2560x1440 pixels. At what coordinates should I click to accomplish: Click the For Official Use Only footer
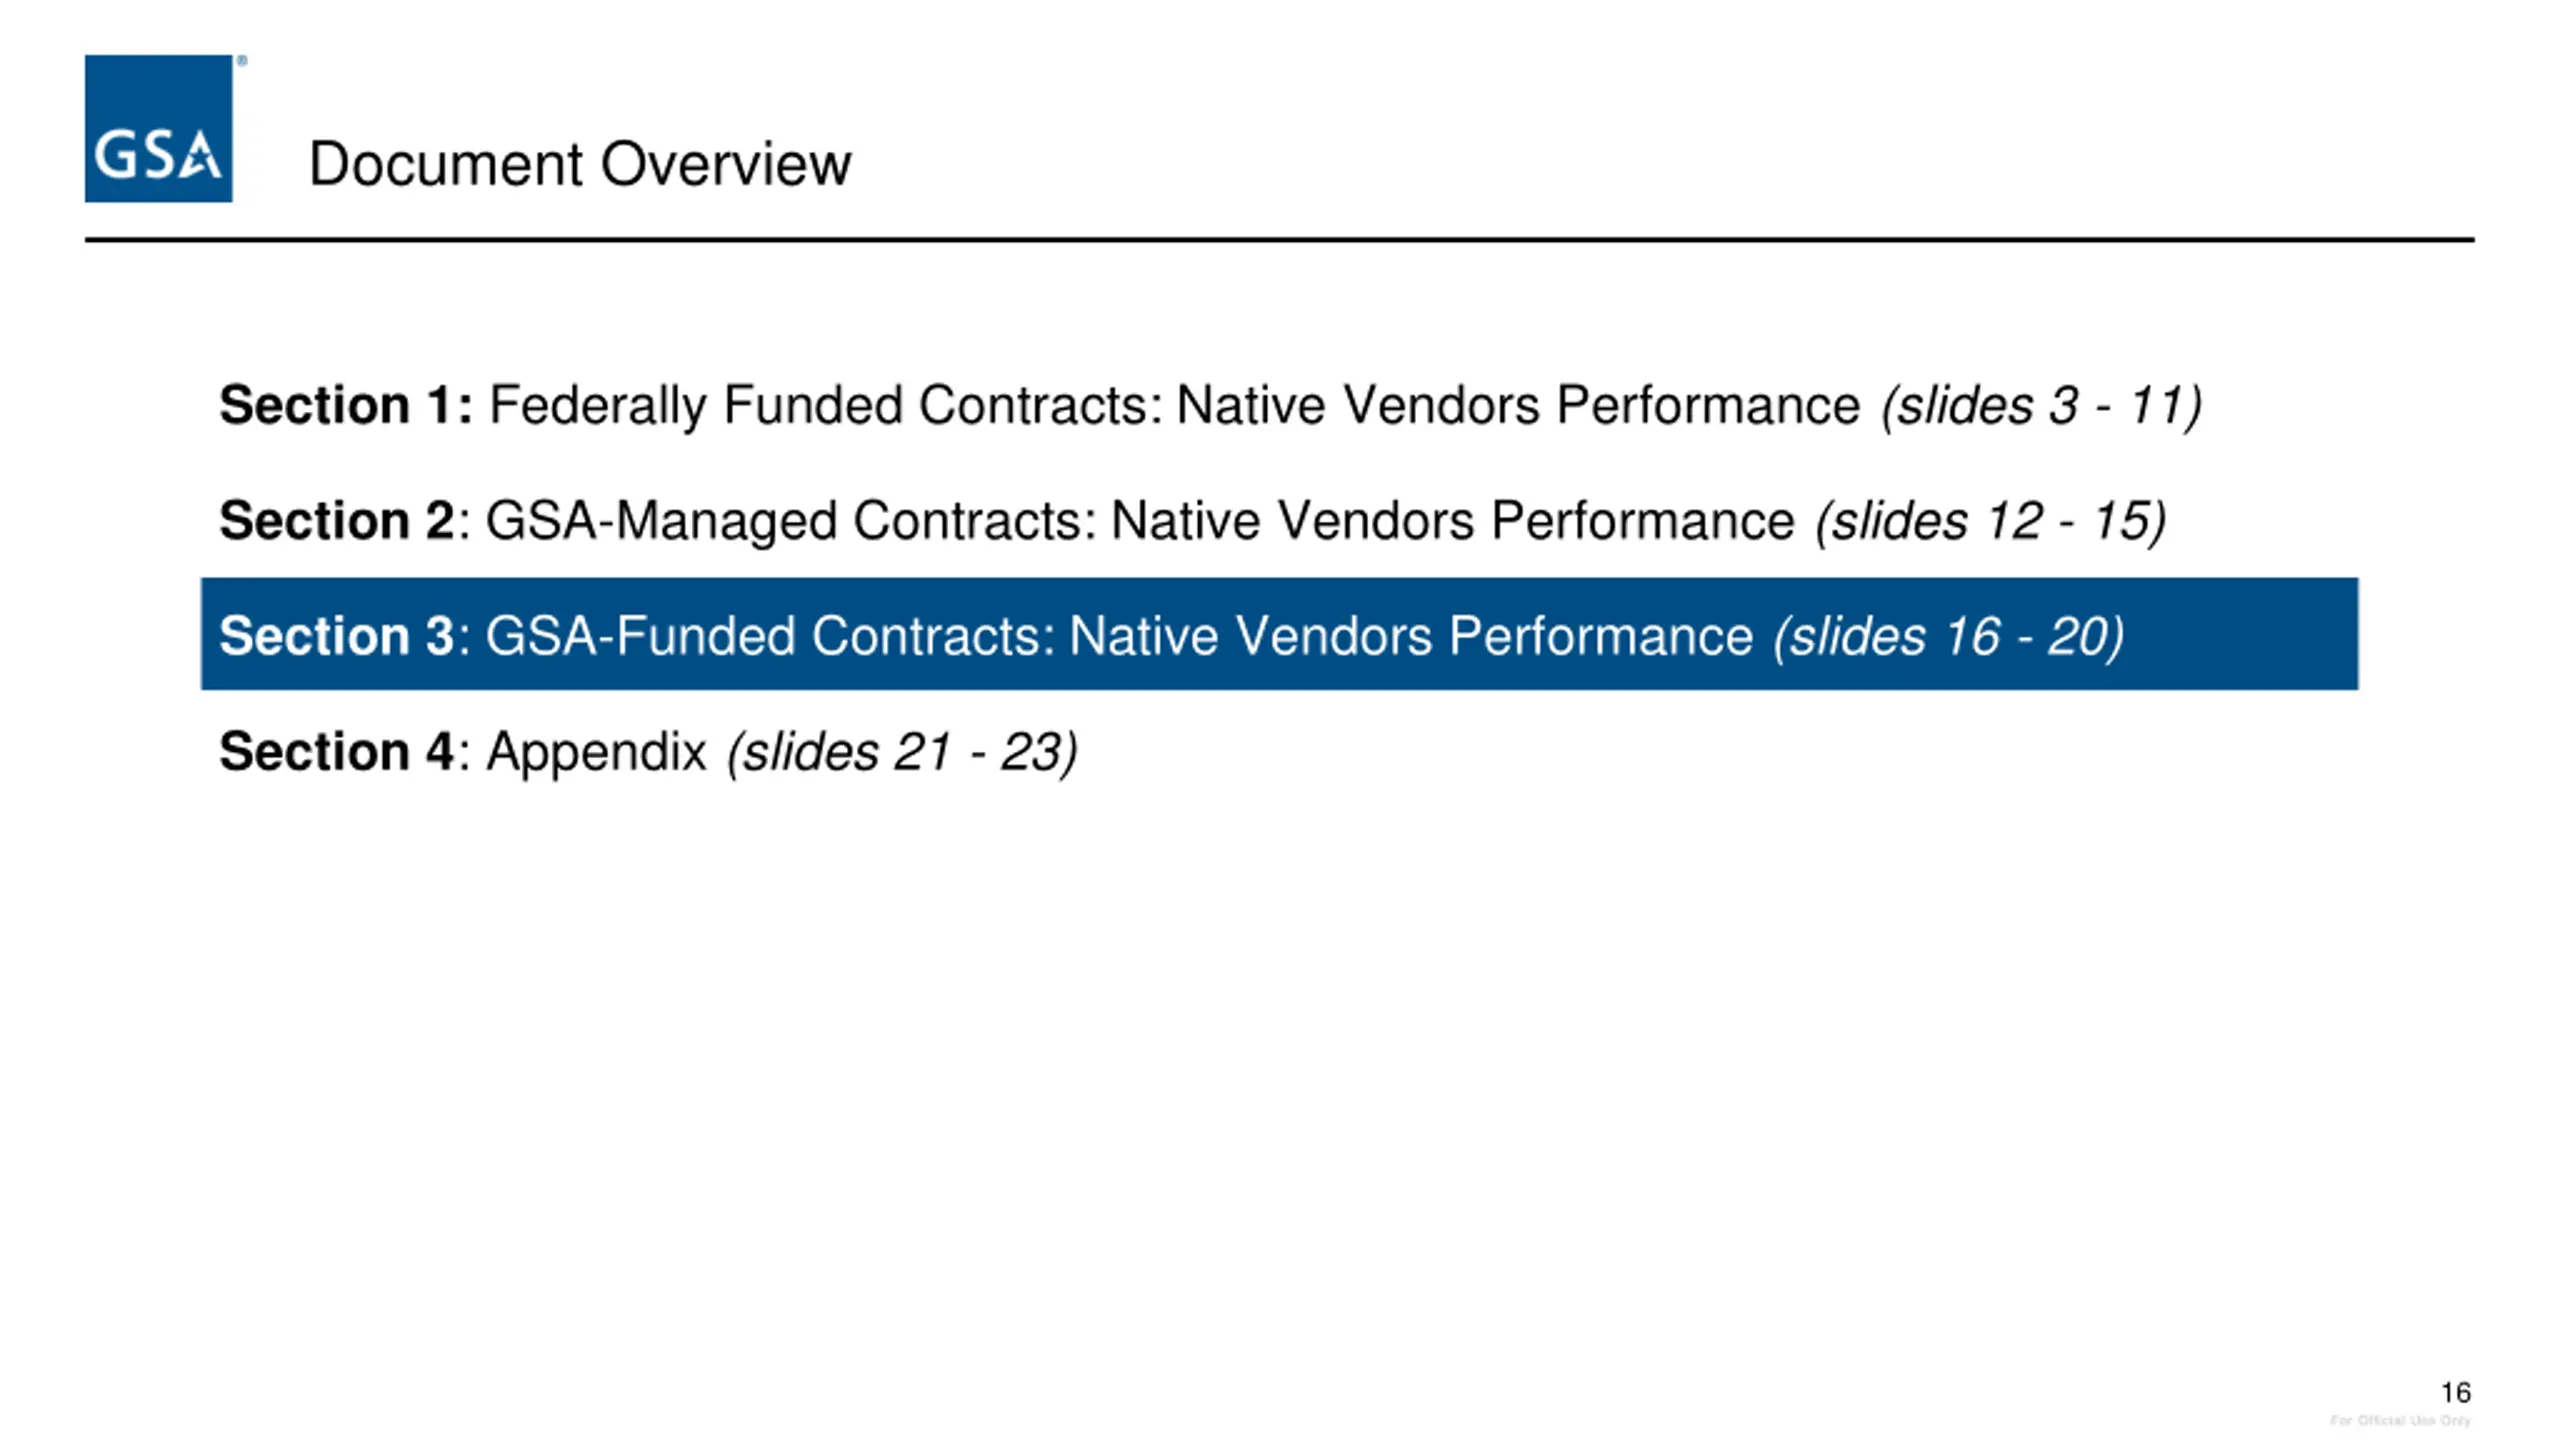(2400, 1420)
